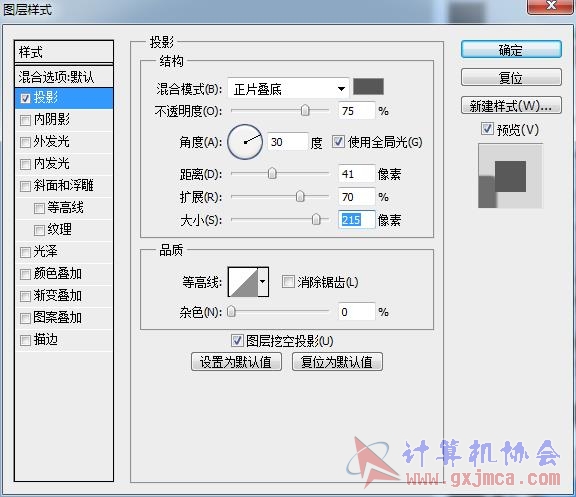Screen dimensions: 576x497
Task: Open the 混合模式 dropdown
Action: tap(288, 89)
